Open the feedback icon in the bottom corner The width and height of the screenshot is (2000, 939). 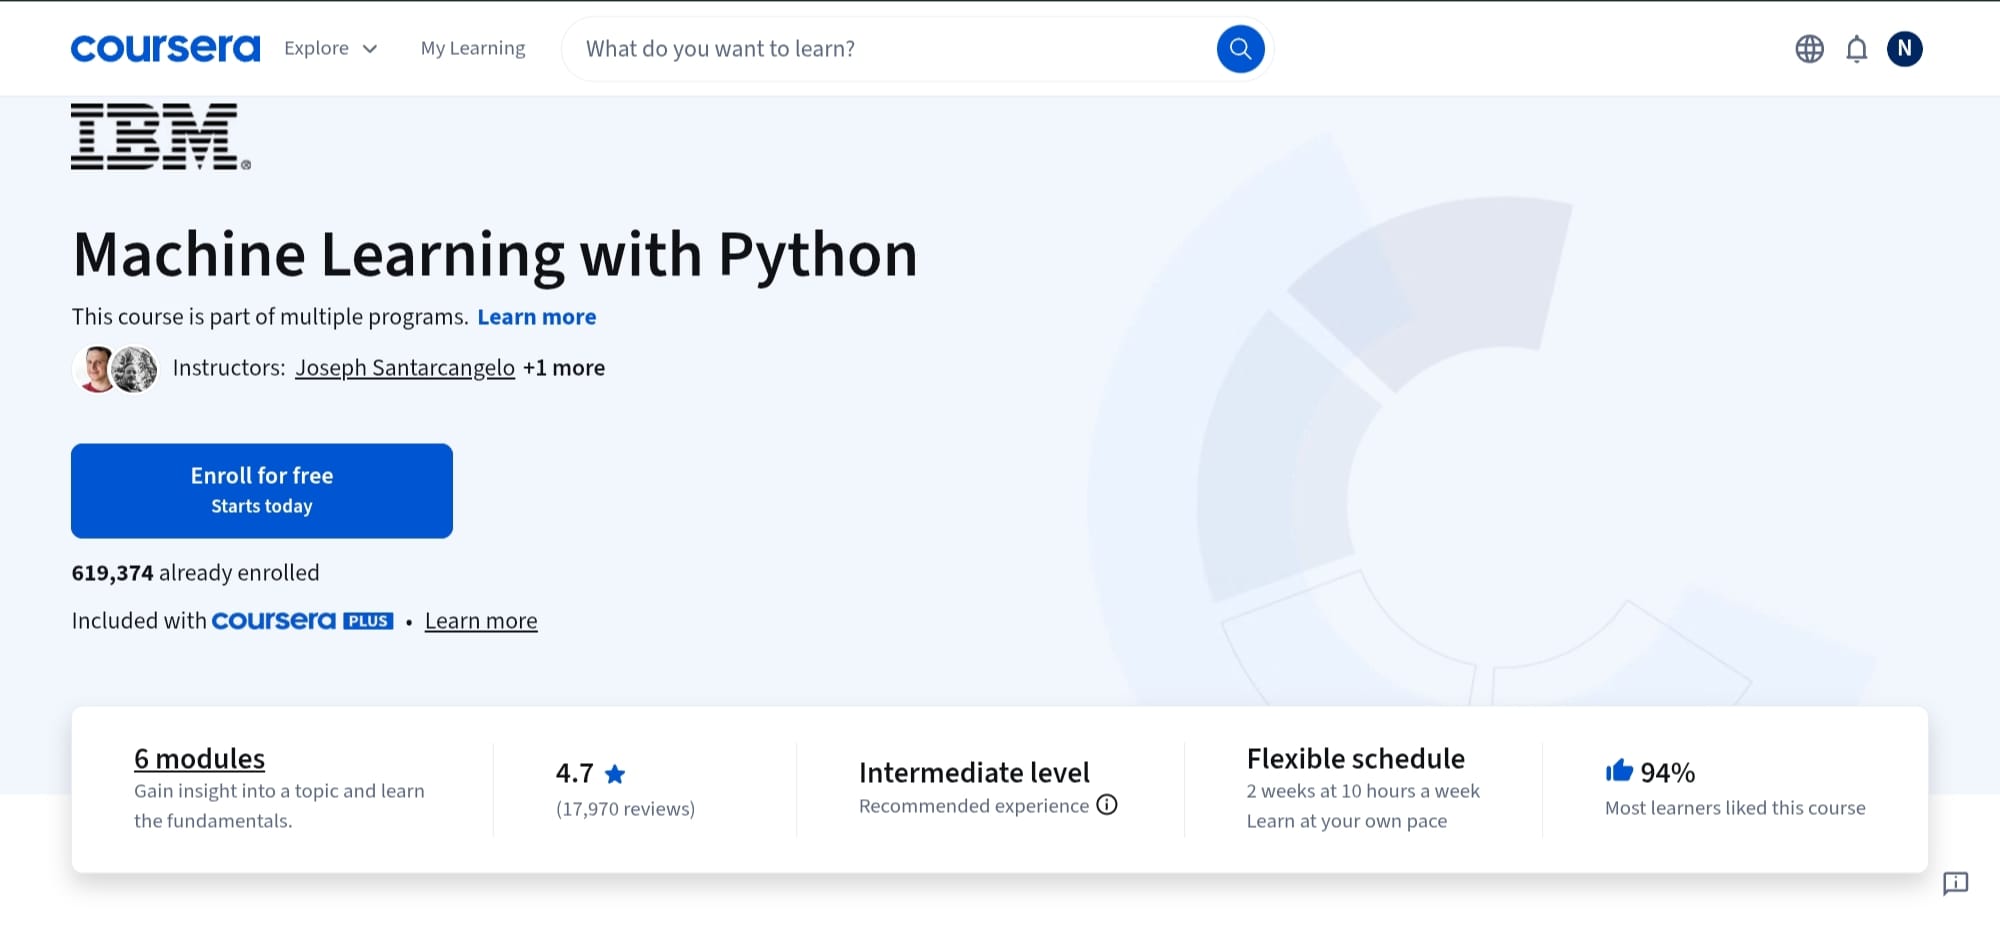[x=1956, y=884]
